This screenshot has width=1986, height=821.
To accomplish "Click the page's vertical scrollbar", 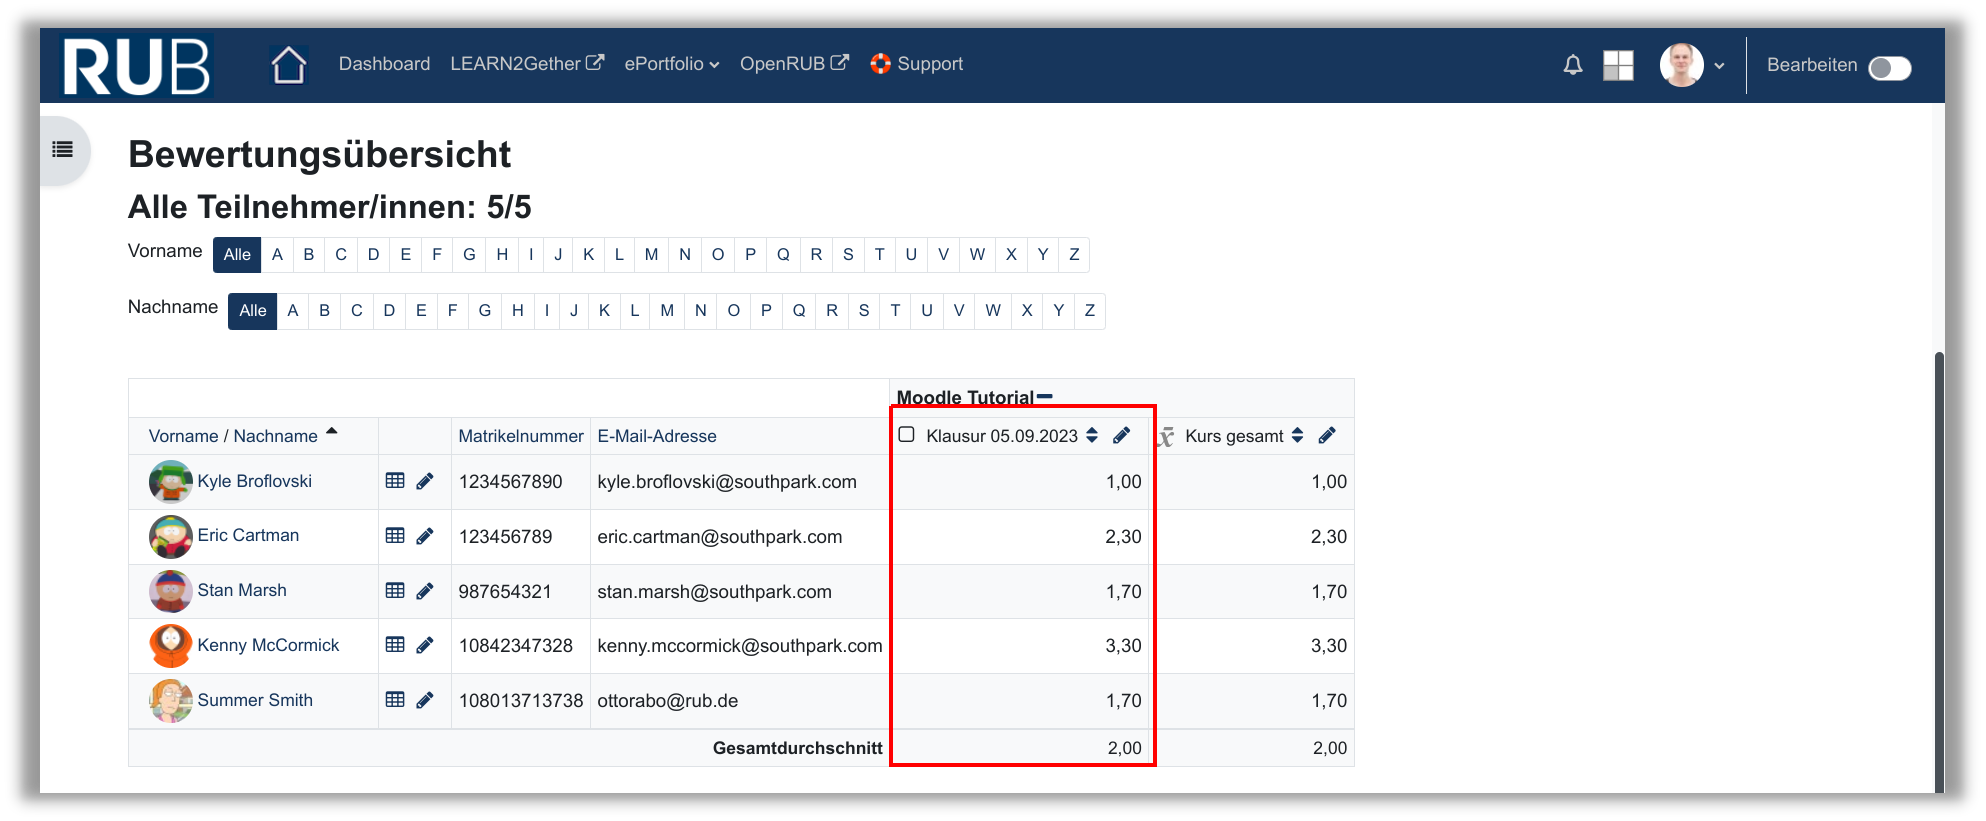I will pyautogui.click(x=1939, y=570).
